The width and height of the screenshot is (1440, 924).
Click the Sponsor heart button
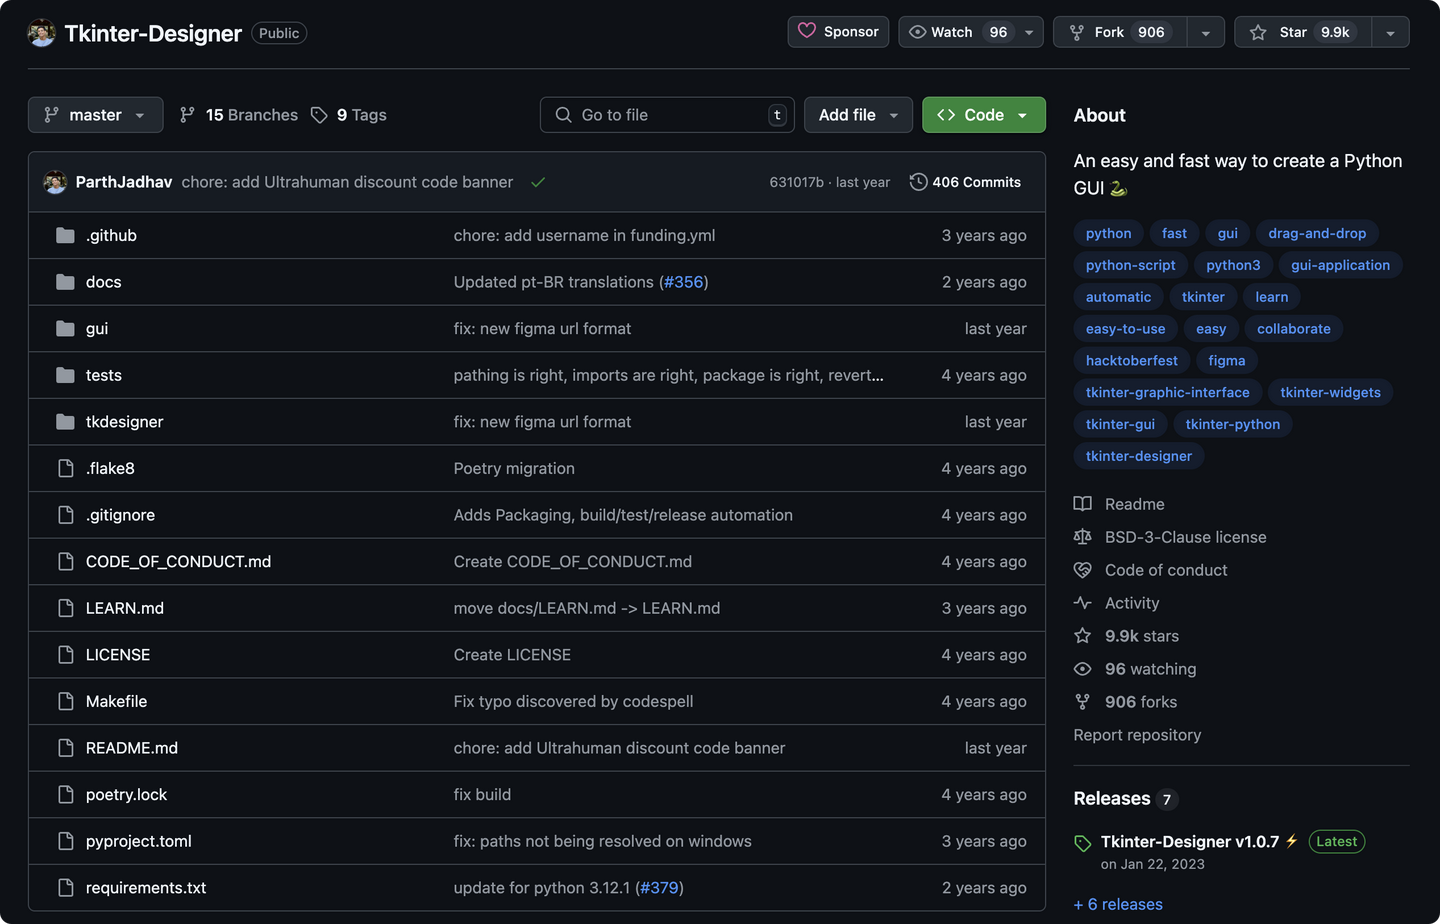[838, 32]
